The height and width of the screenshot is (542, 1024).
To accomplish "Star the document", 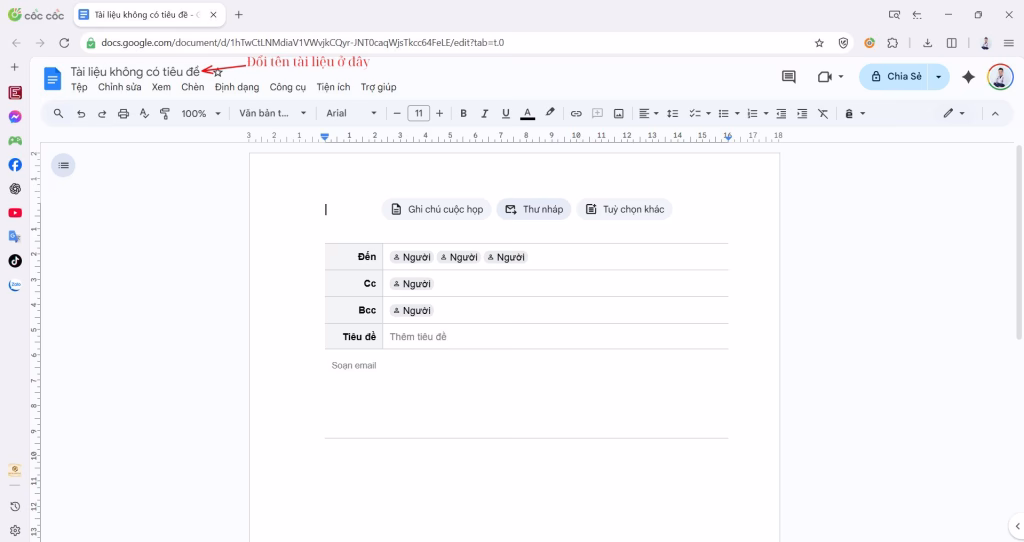I will 218,72.
